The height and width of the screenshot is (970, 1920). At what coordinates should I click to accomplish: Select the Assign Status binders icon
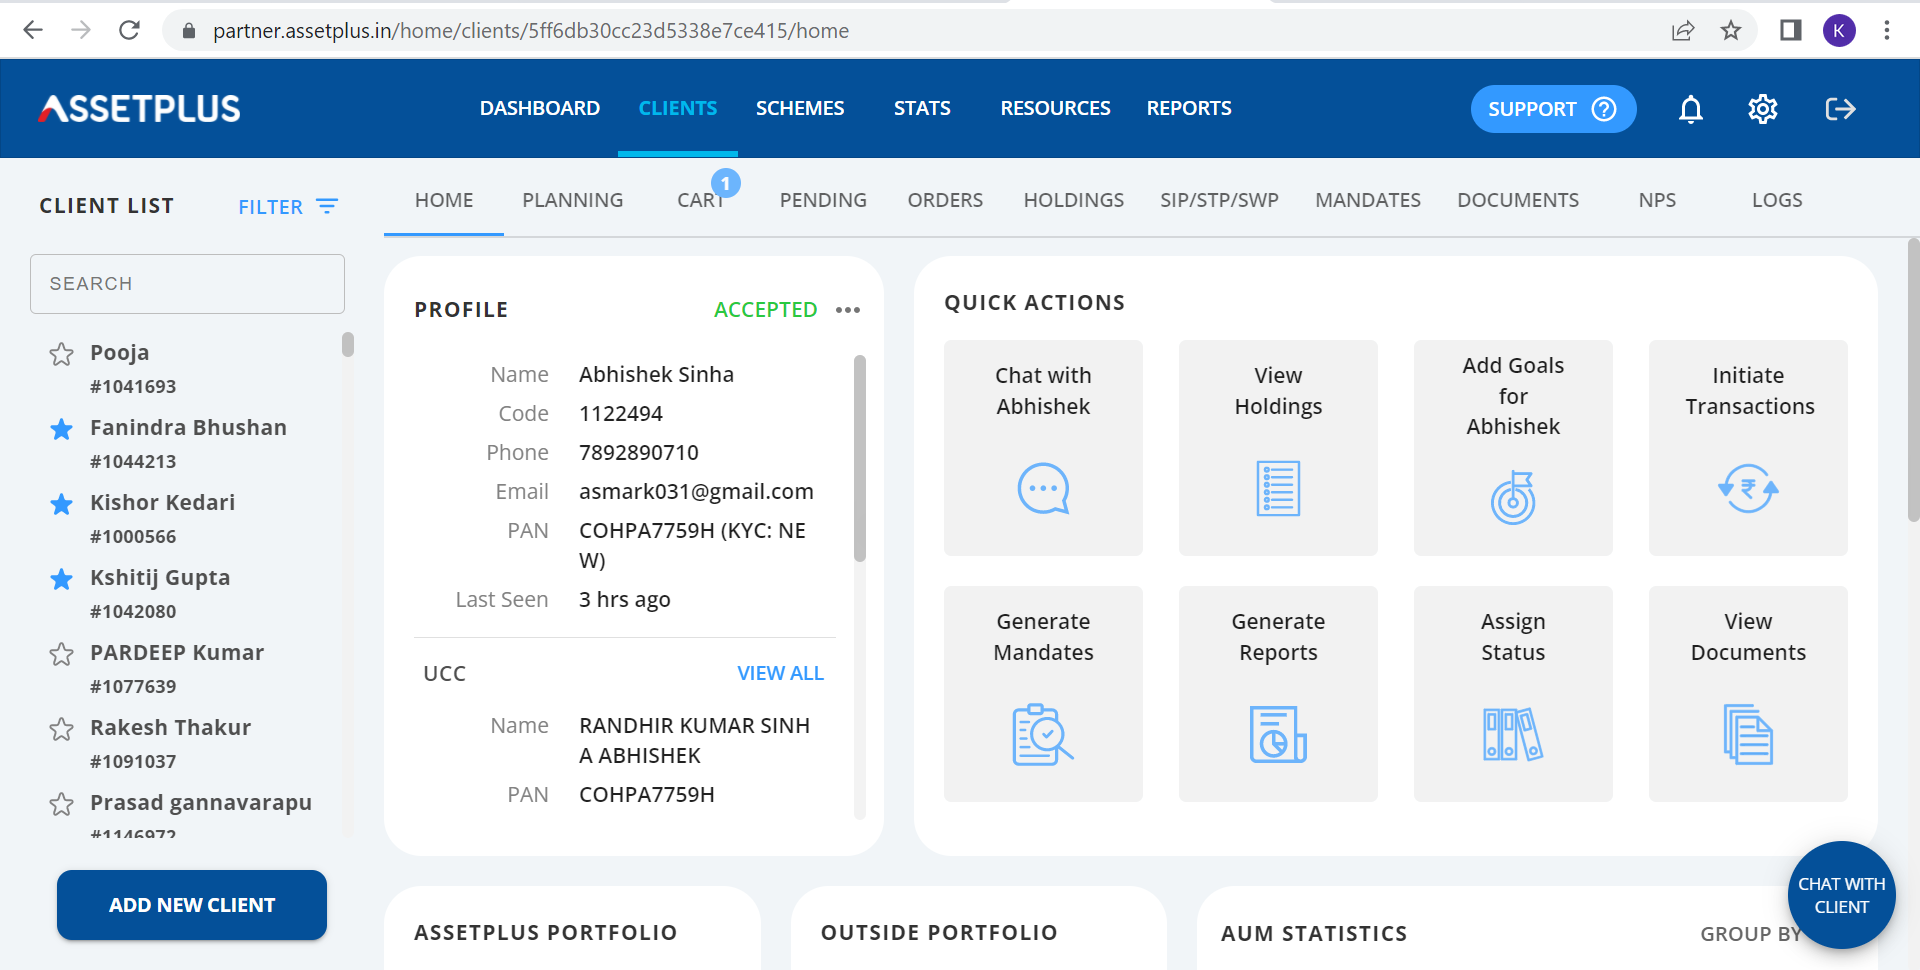(1512, 734)
